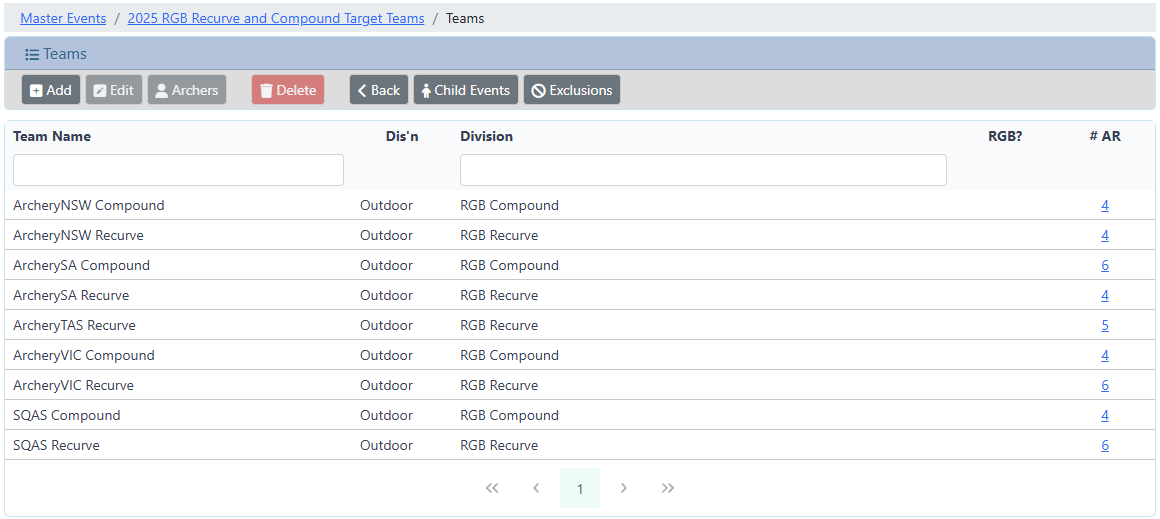This screenshot has height=519, width=1160.
Task: Click the red Delete button
Action: [287, 90]
